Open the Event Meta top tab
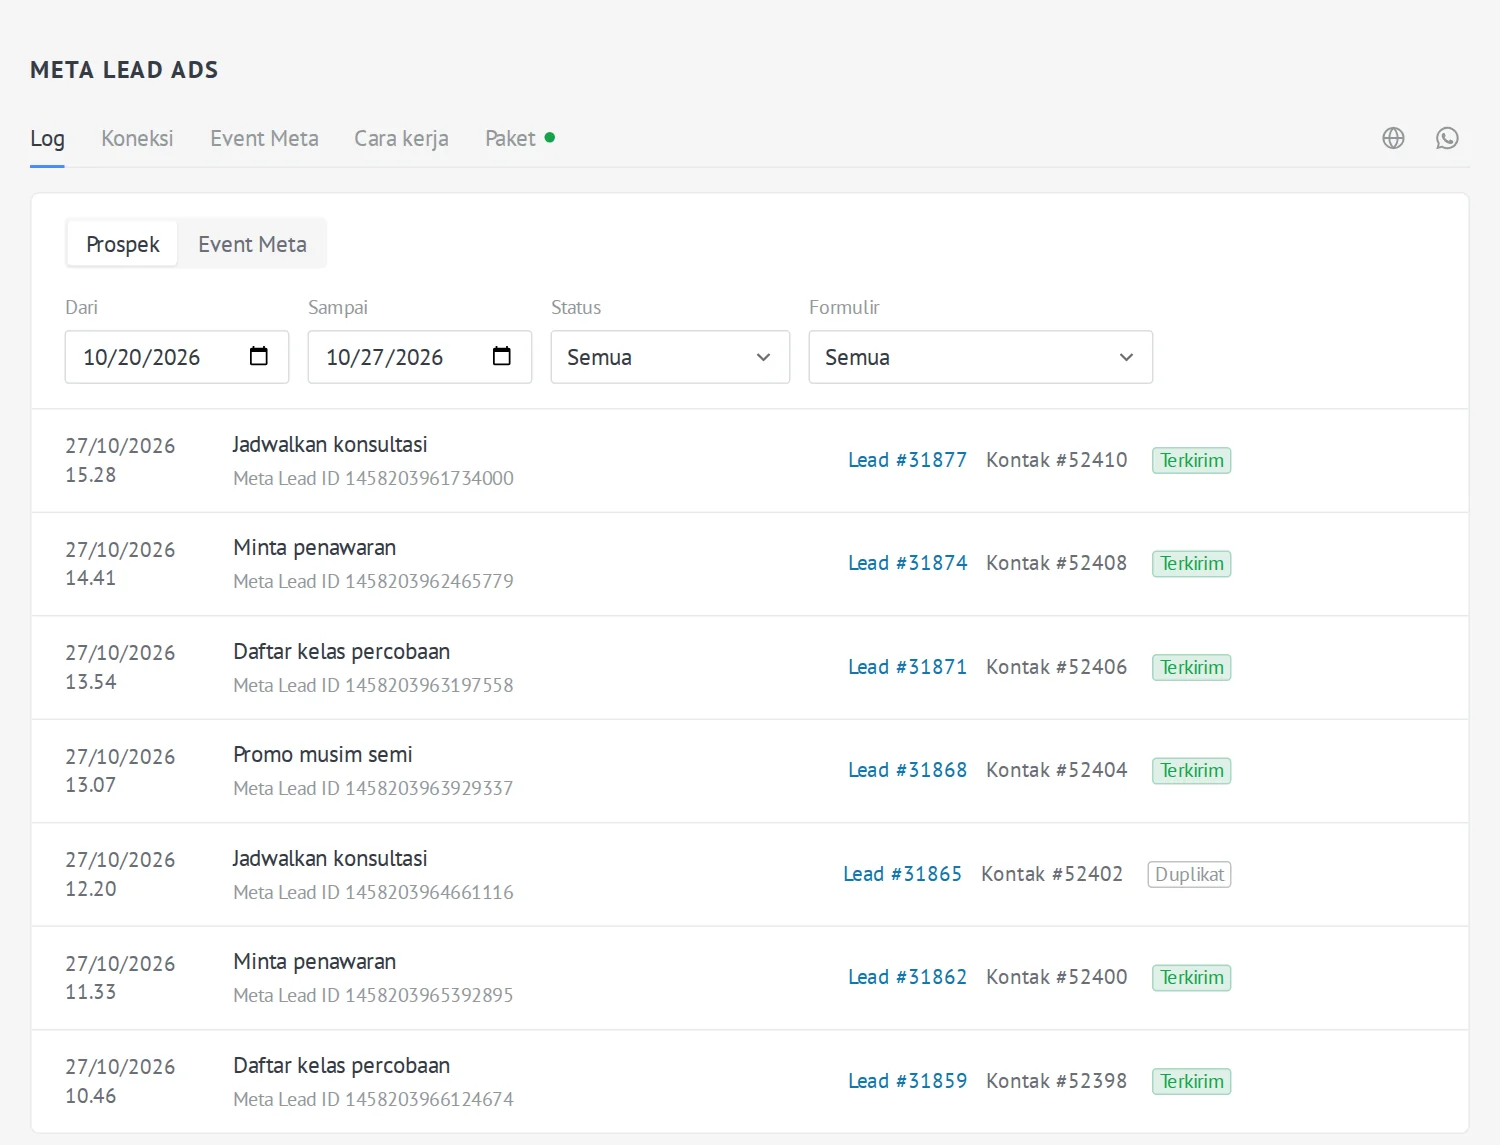1500x1145 pixels. (264, 138)
